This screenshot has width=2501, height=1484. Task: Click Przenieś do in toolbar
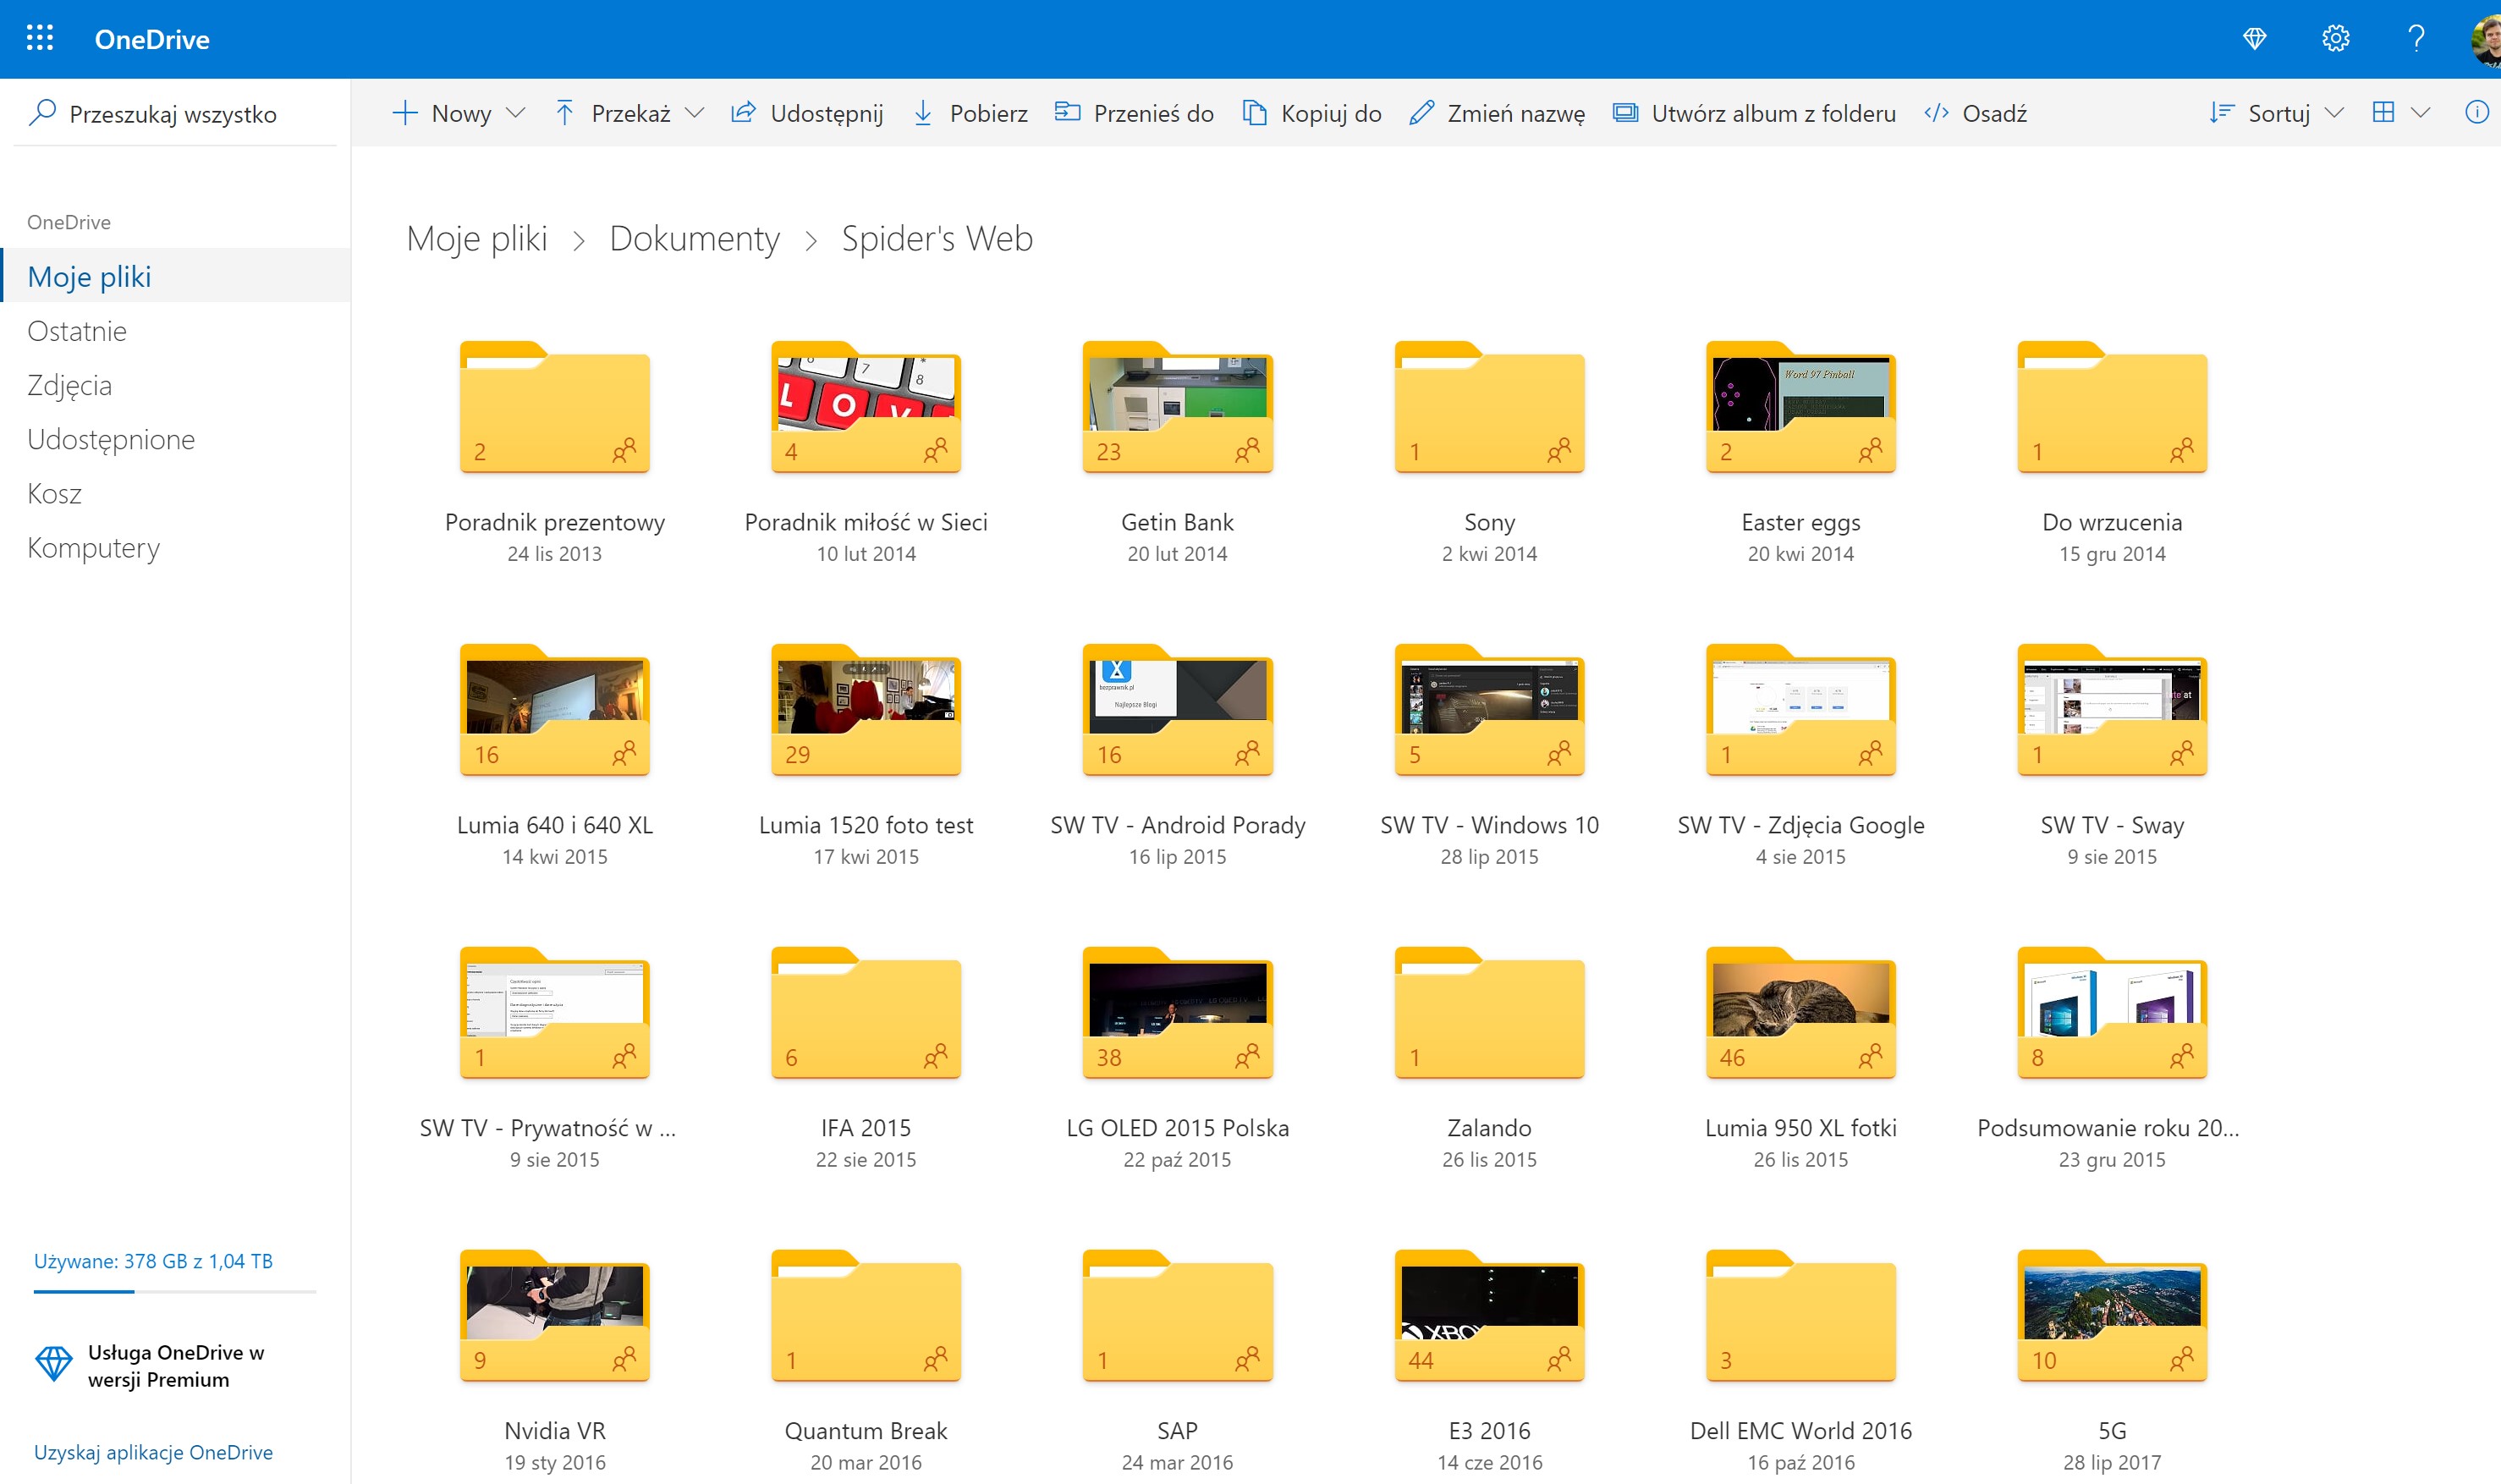tap(1134, 113)
